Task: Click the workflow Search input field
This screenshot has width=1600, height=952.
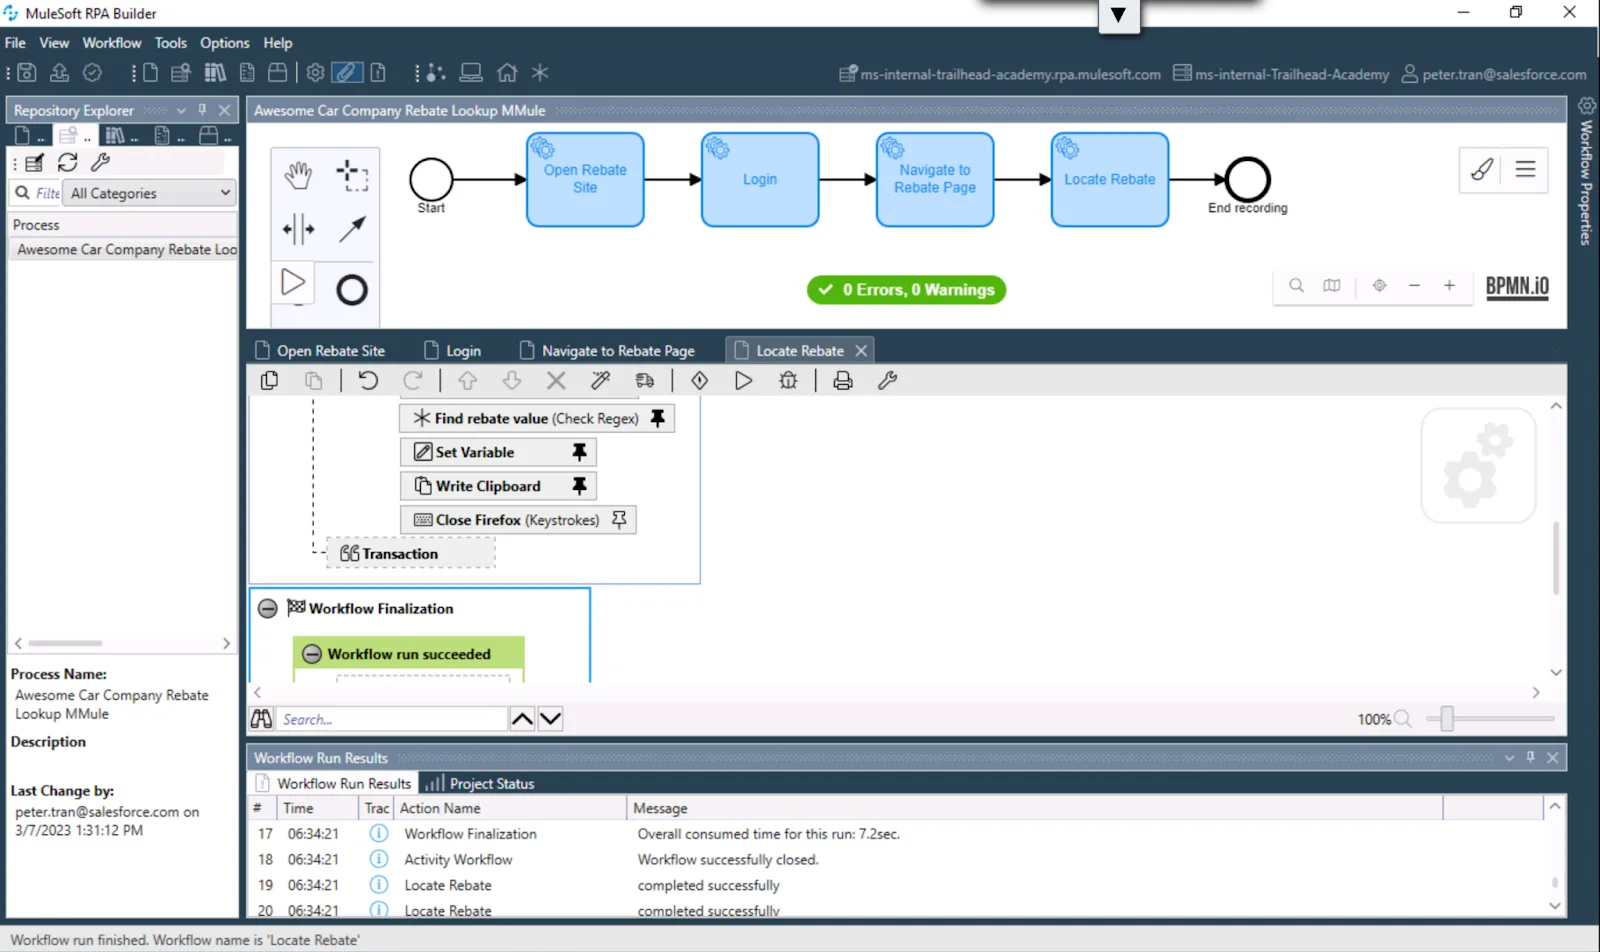Action: pos(392,719)
